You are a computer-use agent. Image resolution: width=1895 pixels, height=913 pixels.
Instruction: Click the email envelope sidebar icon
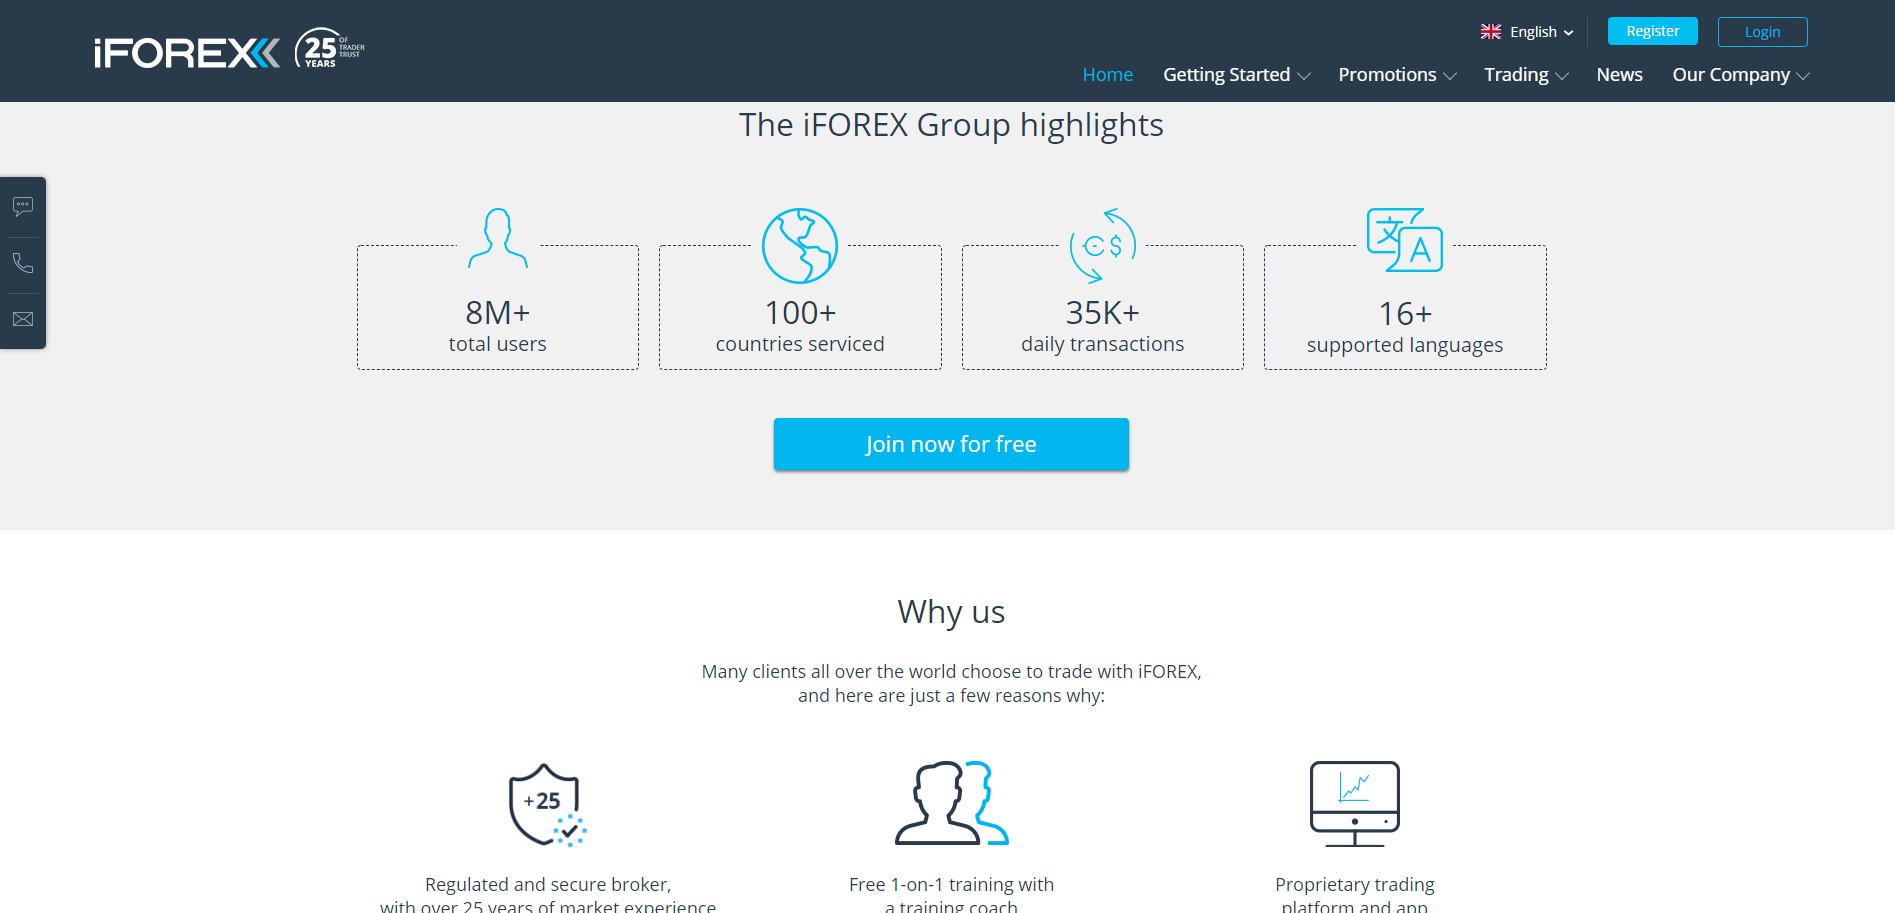[x=23, y=319]
